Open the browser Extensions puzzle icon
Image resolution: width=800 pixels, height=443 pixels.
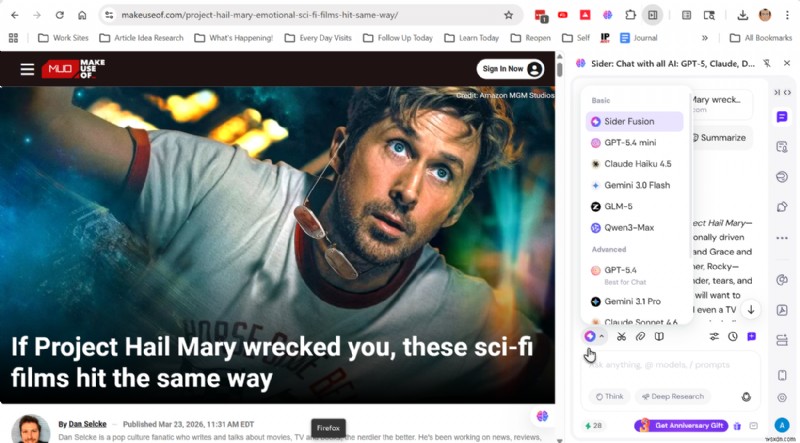pyautogui.click(x=630, y=15)
